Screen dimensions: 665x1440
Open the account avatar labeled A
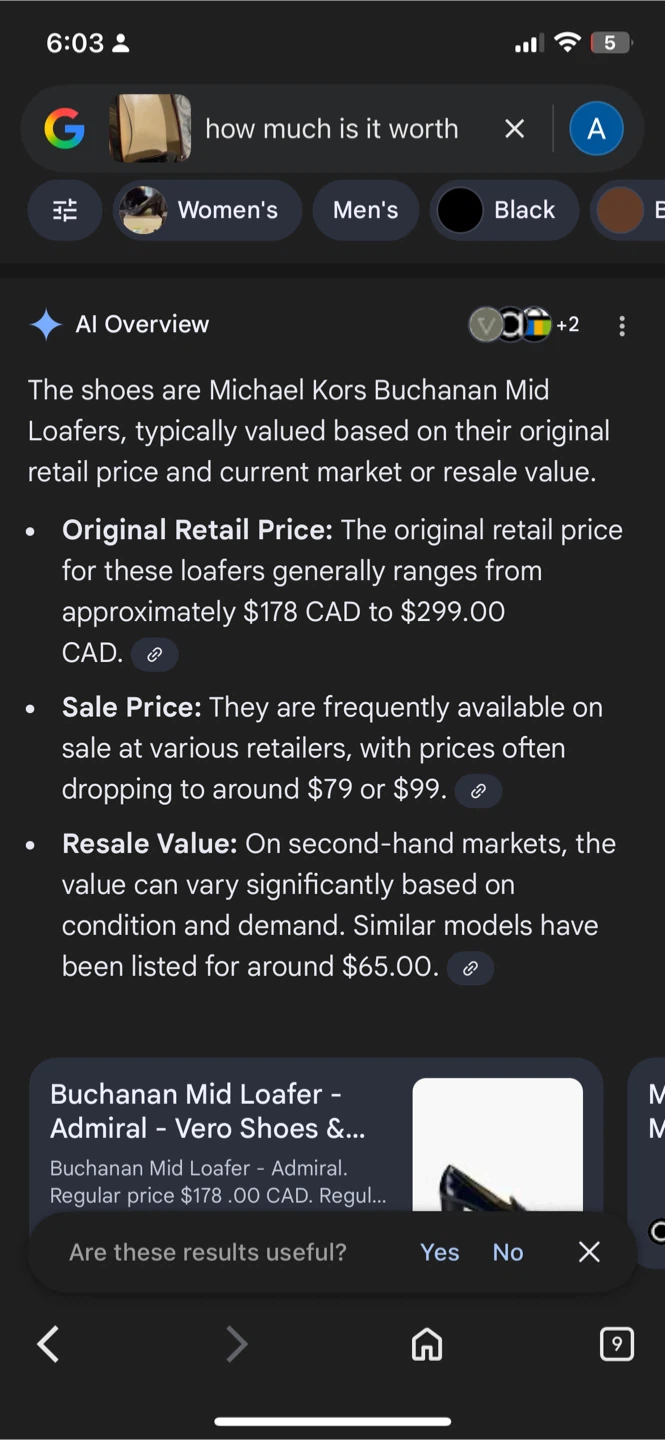click(x=596, y=129)
